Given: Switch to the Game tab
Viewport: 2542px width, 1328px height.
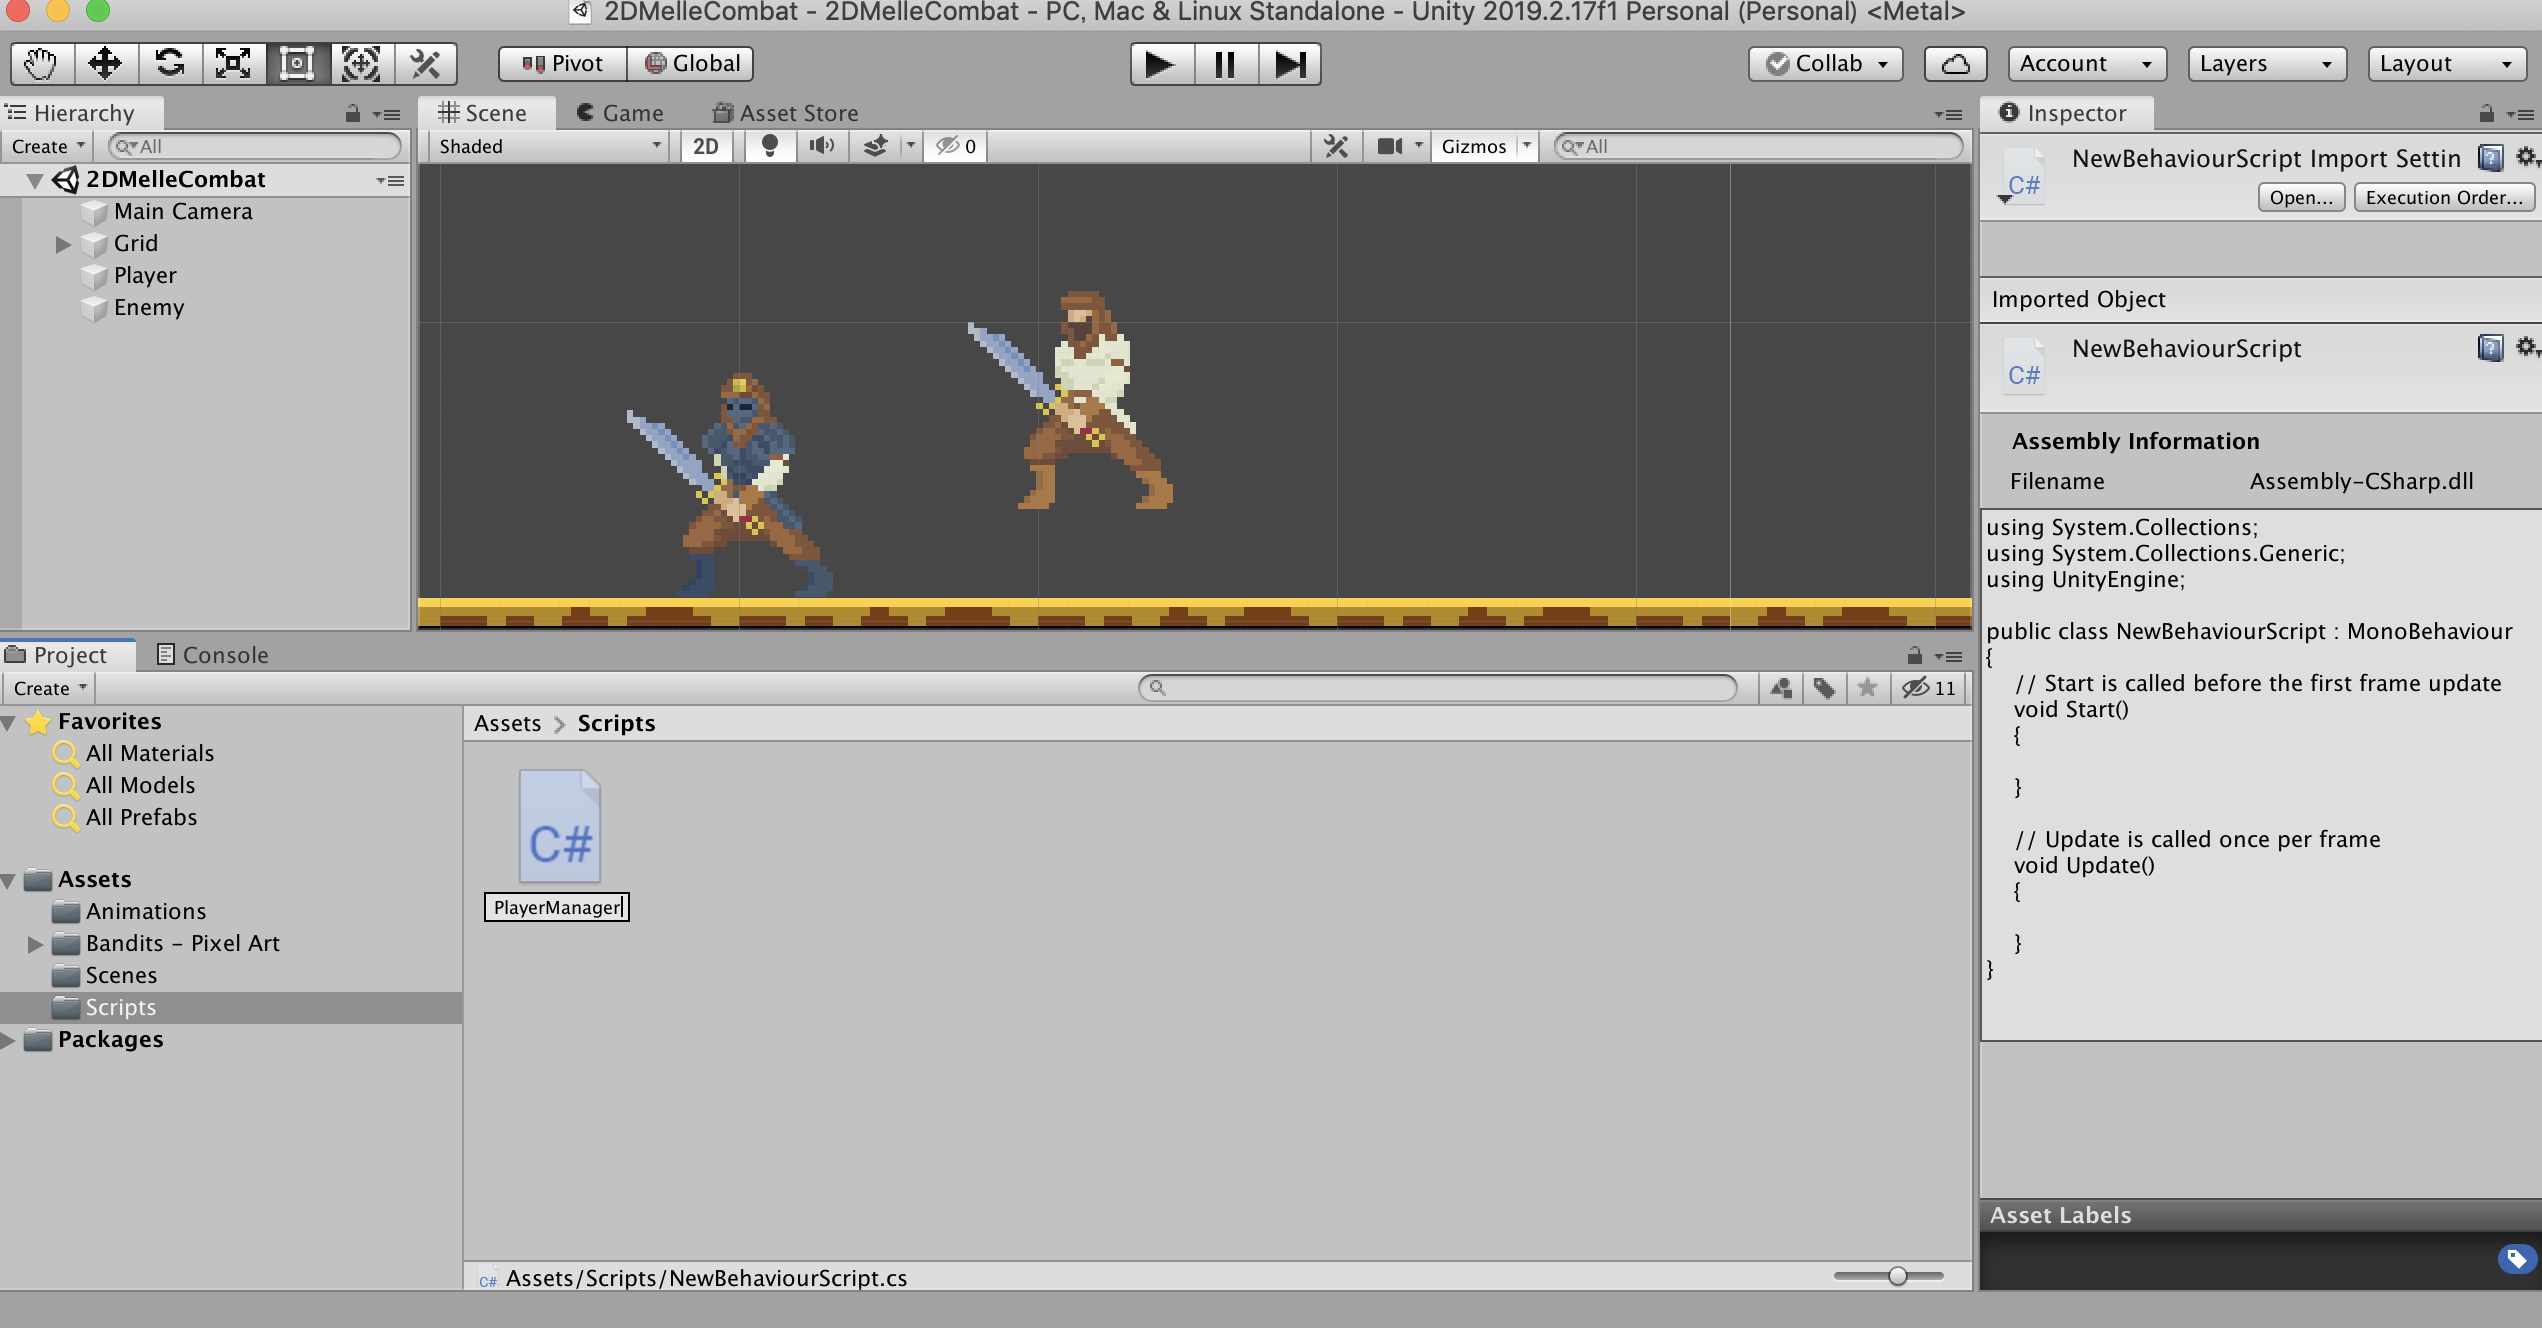Looking at the screenshot, I should (620, 113).
